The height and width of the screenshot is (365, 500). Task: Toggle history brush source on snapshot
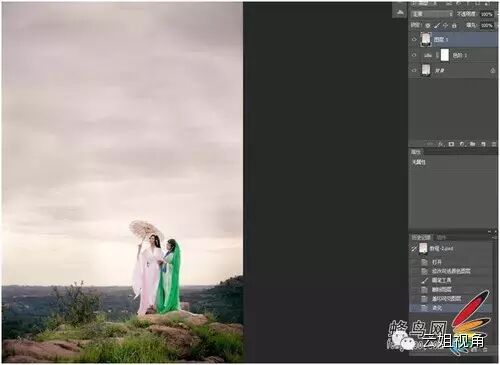click(414, 248)
